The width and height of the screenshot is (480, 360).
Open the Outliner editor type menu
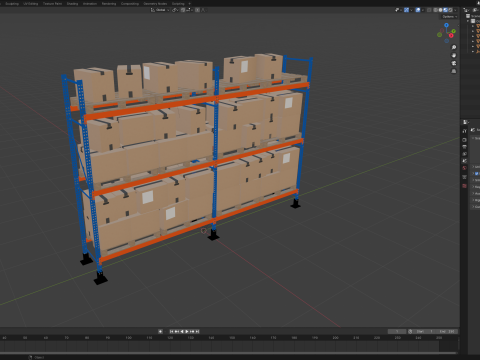click(x=466, y=10)
